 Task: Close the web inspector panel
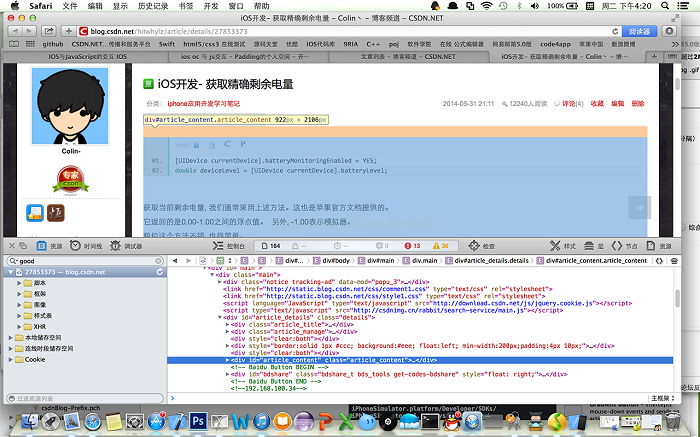click(x=12, y=246)
